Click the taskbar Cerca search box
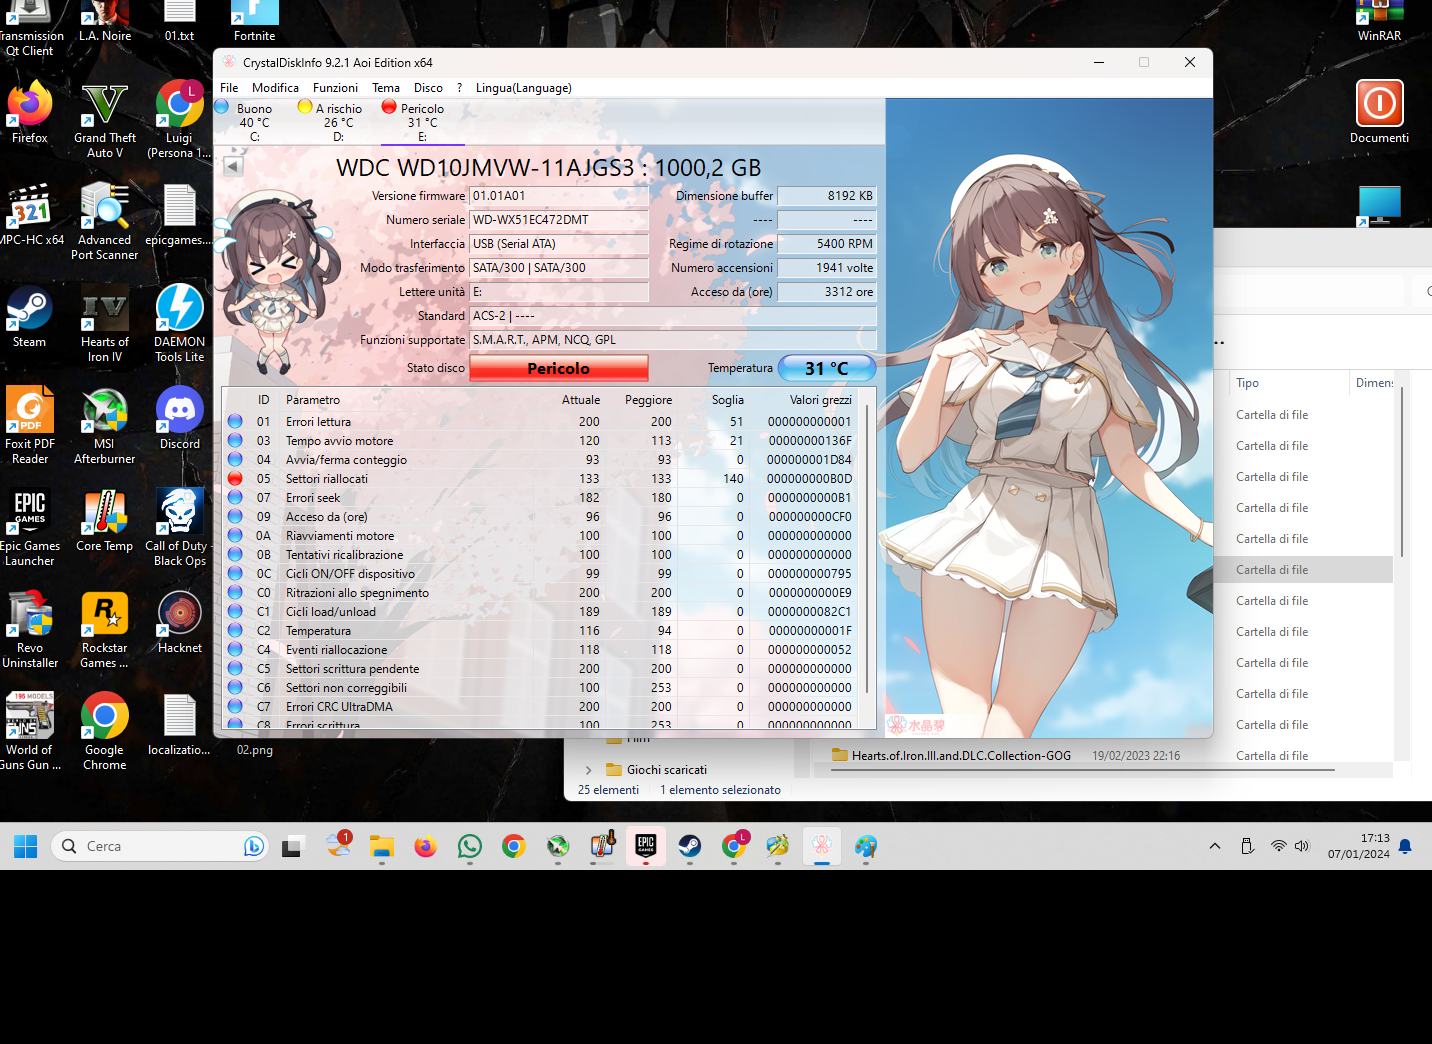 pos(160,846)
